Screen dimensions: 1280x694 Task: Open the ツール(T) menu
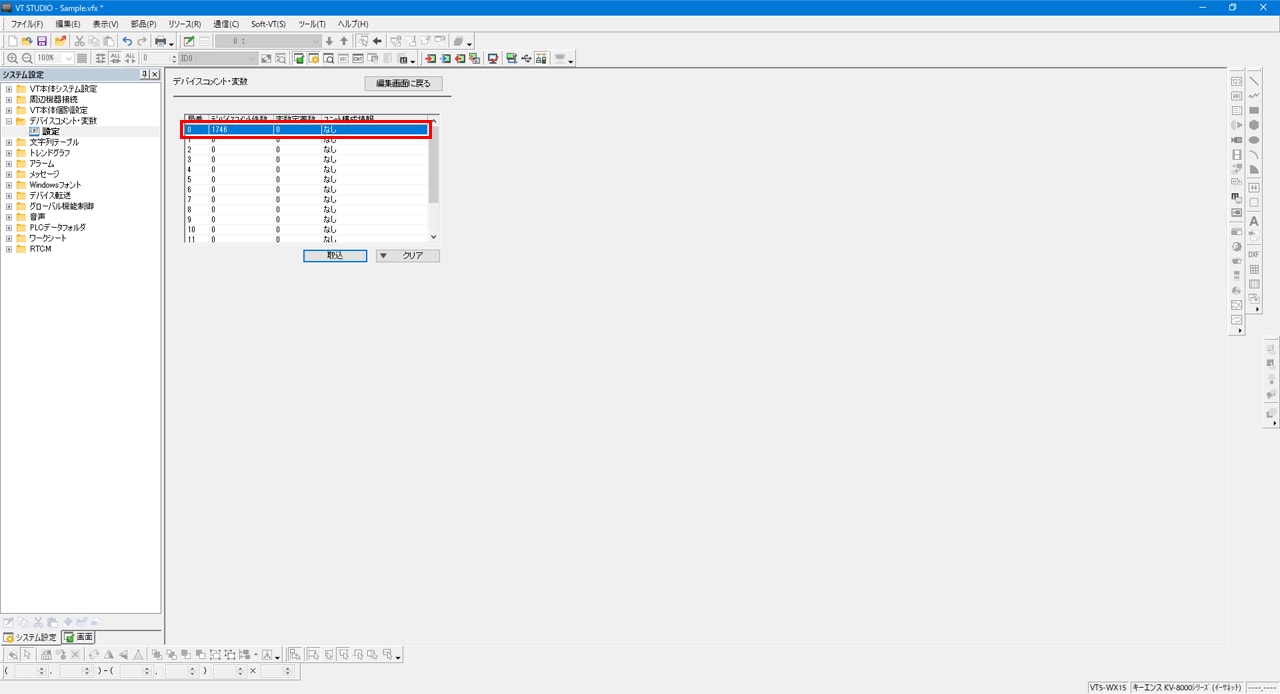tap(312, 24)
